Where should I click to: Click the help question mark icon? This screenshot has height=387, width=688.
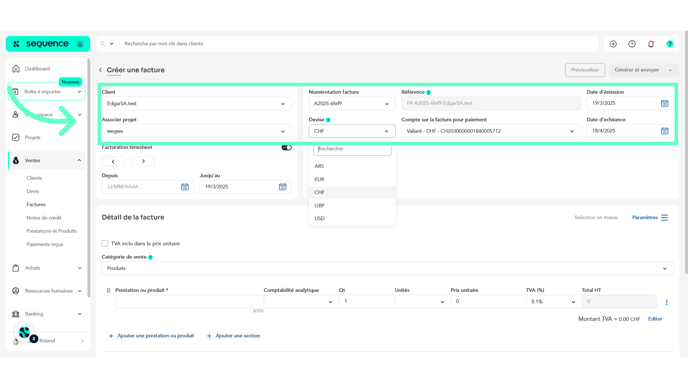coord(670,44)
